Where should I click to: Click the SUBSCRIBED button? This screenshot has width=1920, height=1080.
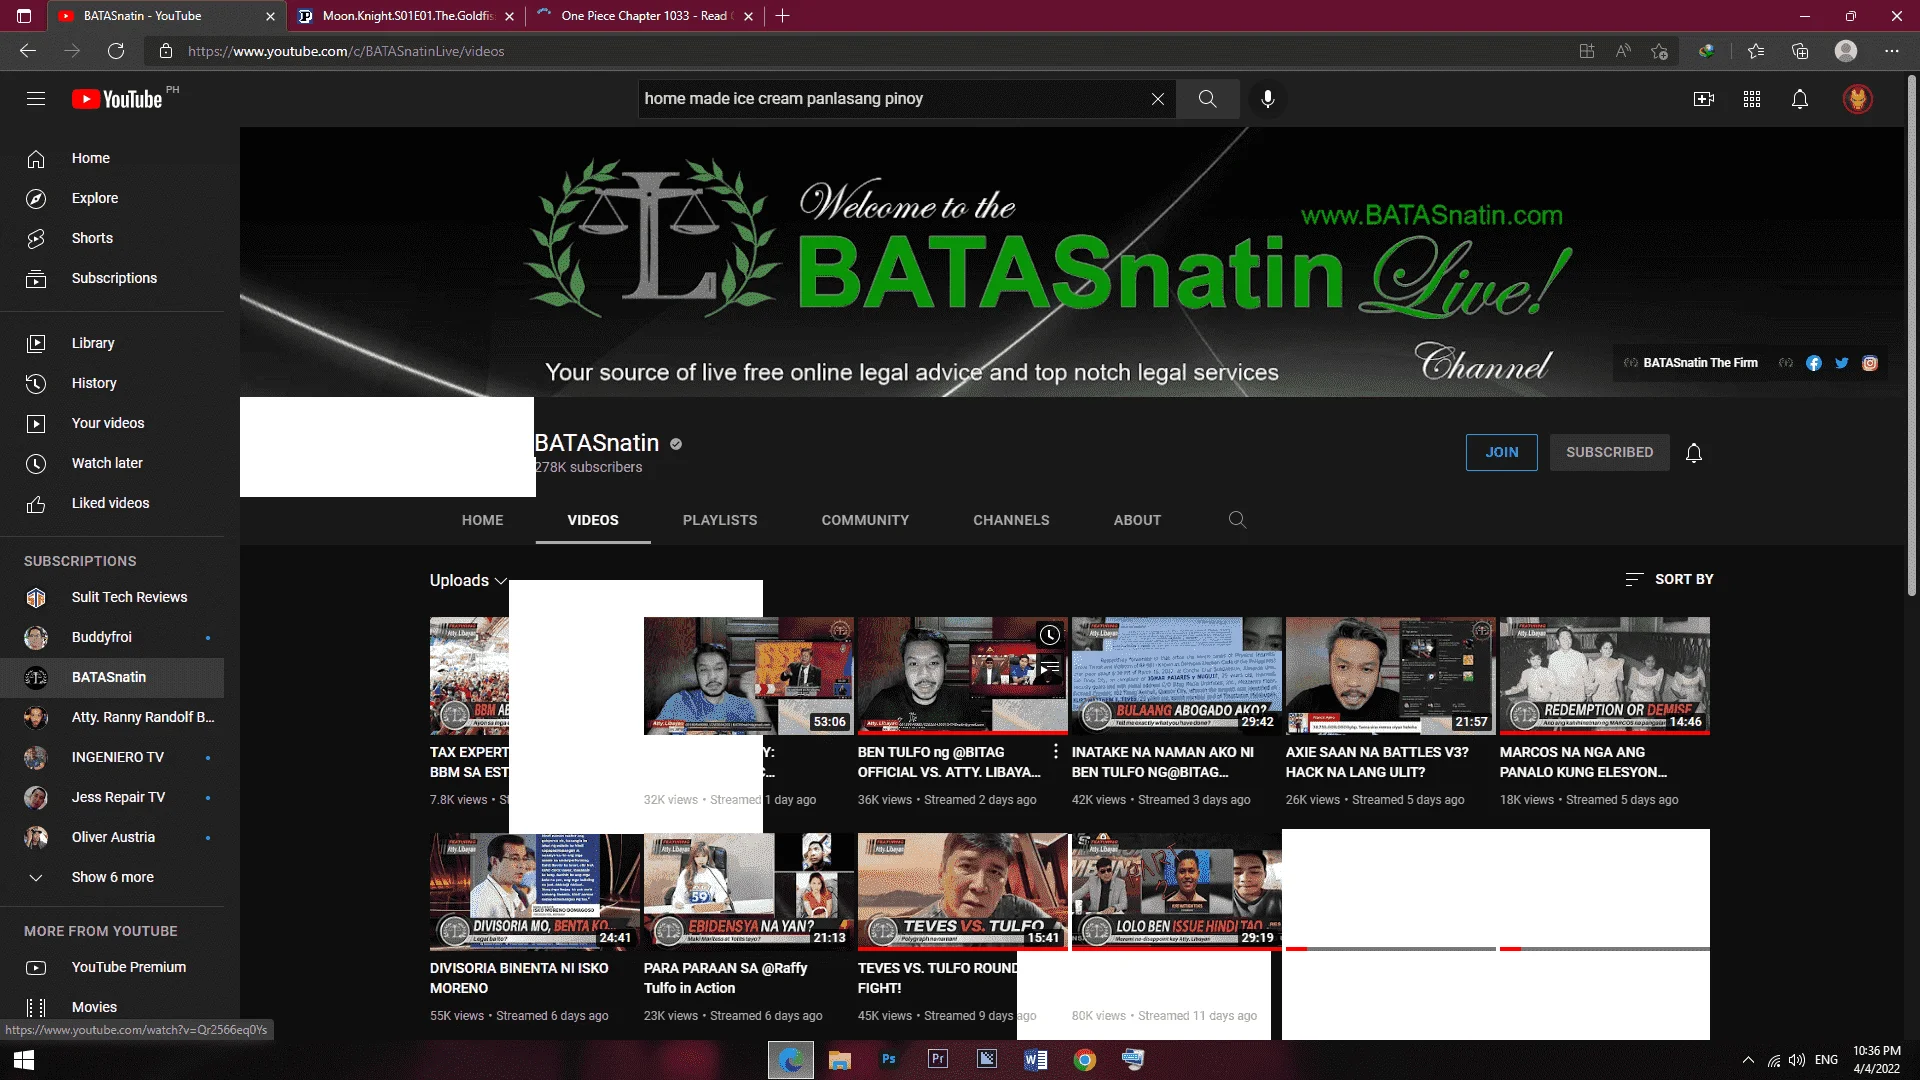[1609, 452]
